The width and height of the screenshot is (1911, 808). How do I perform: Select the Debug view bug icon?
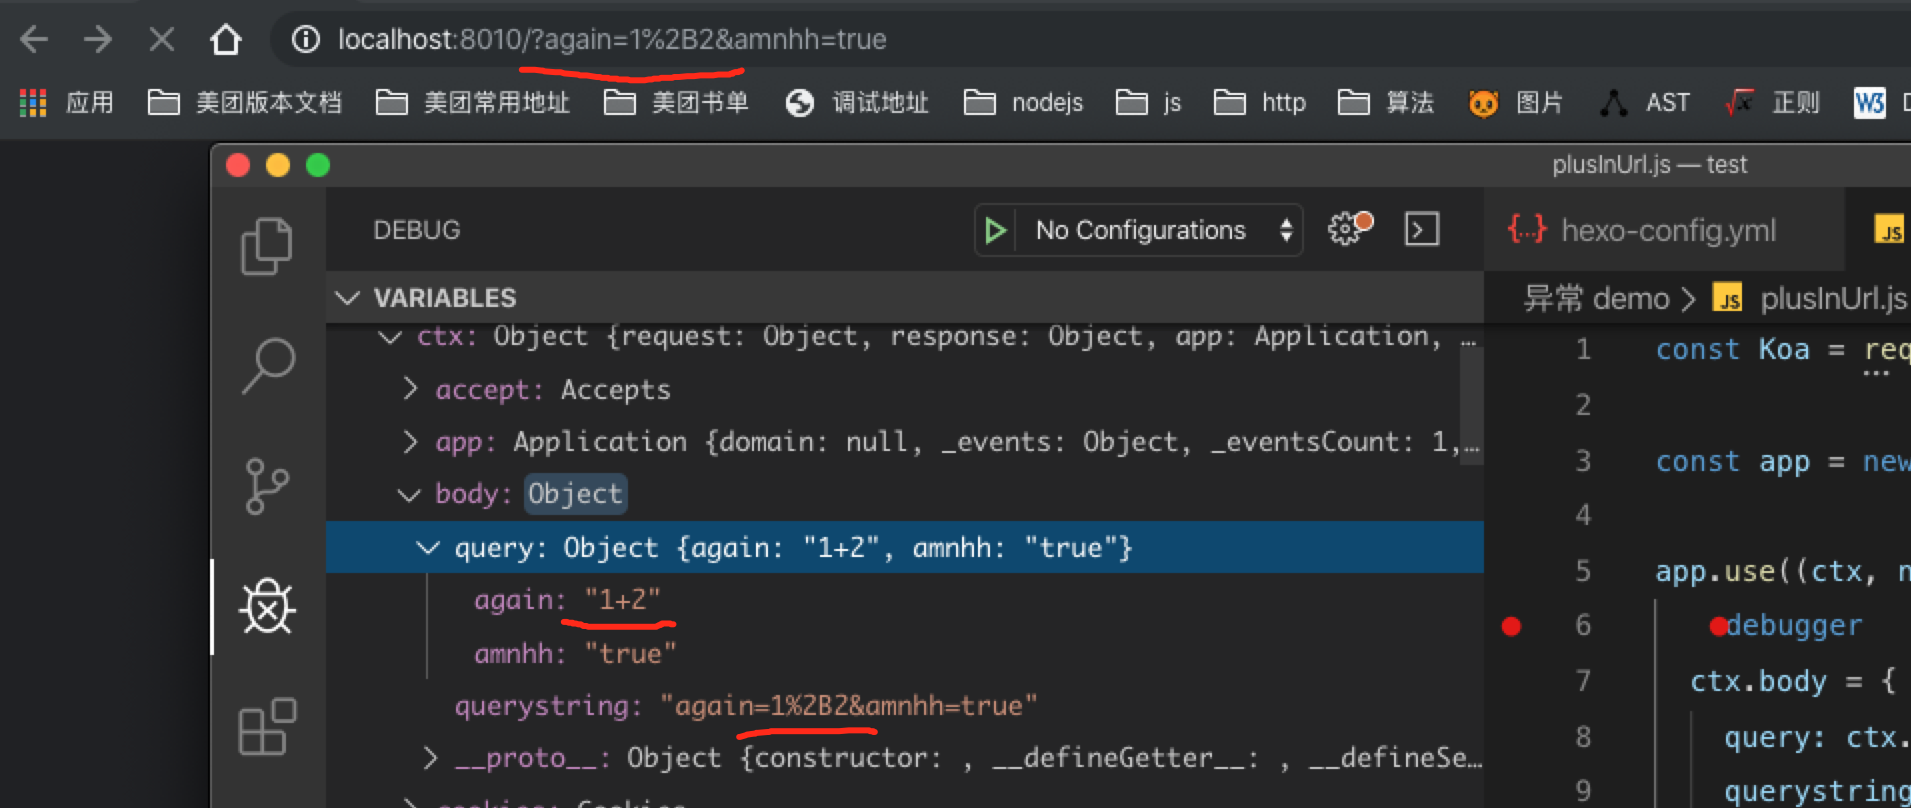click(x=267, y=607)
